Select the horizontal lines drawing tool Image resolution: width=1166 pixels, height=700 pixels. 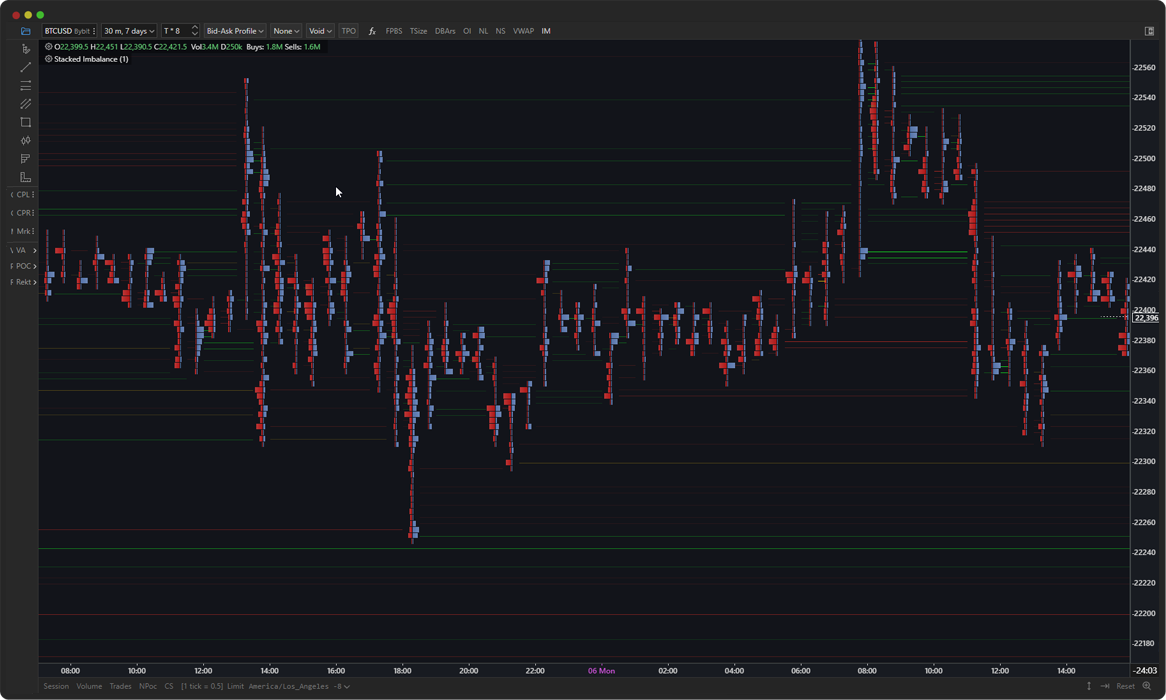[25, 86]
